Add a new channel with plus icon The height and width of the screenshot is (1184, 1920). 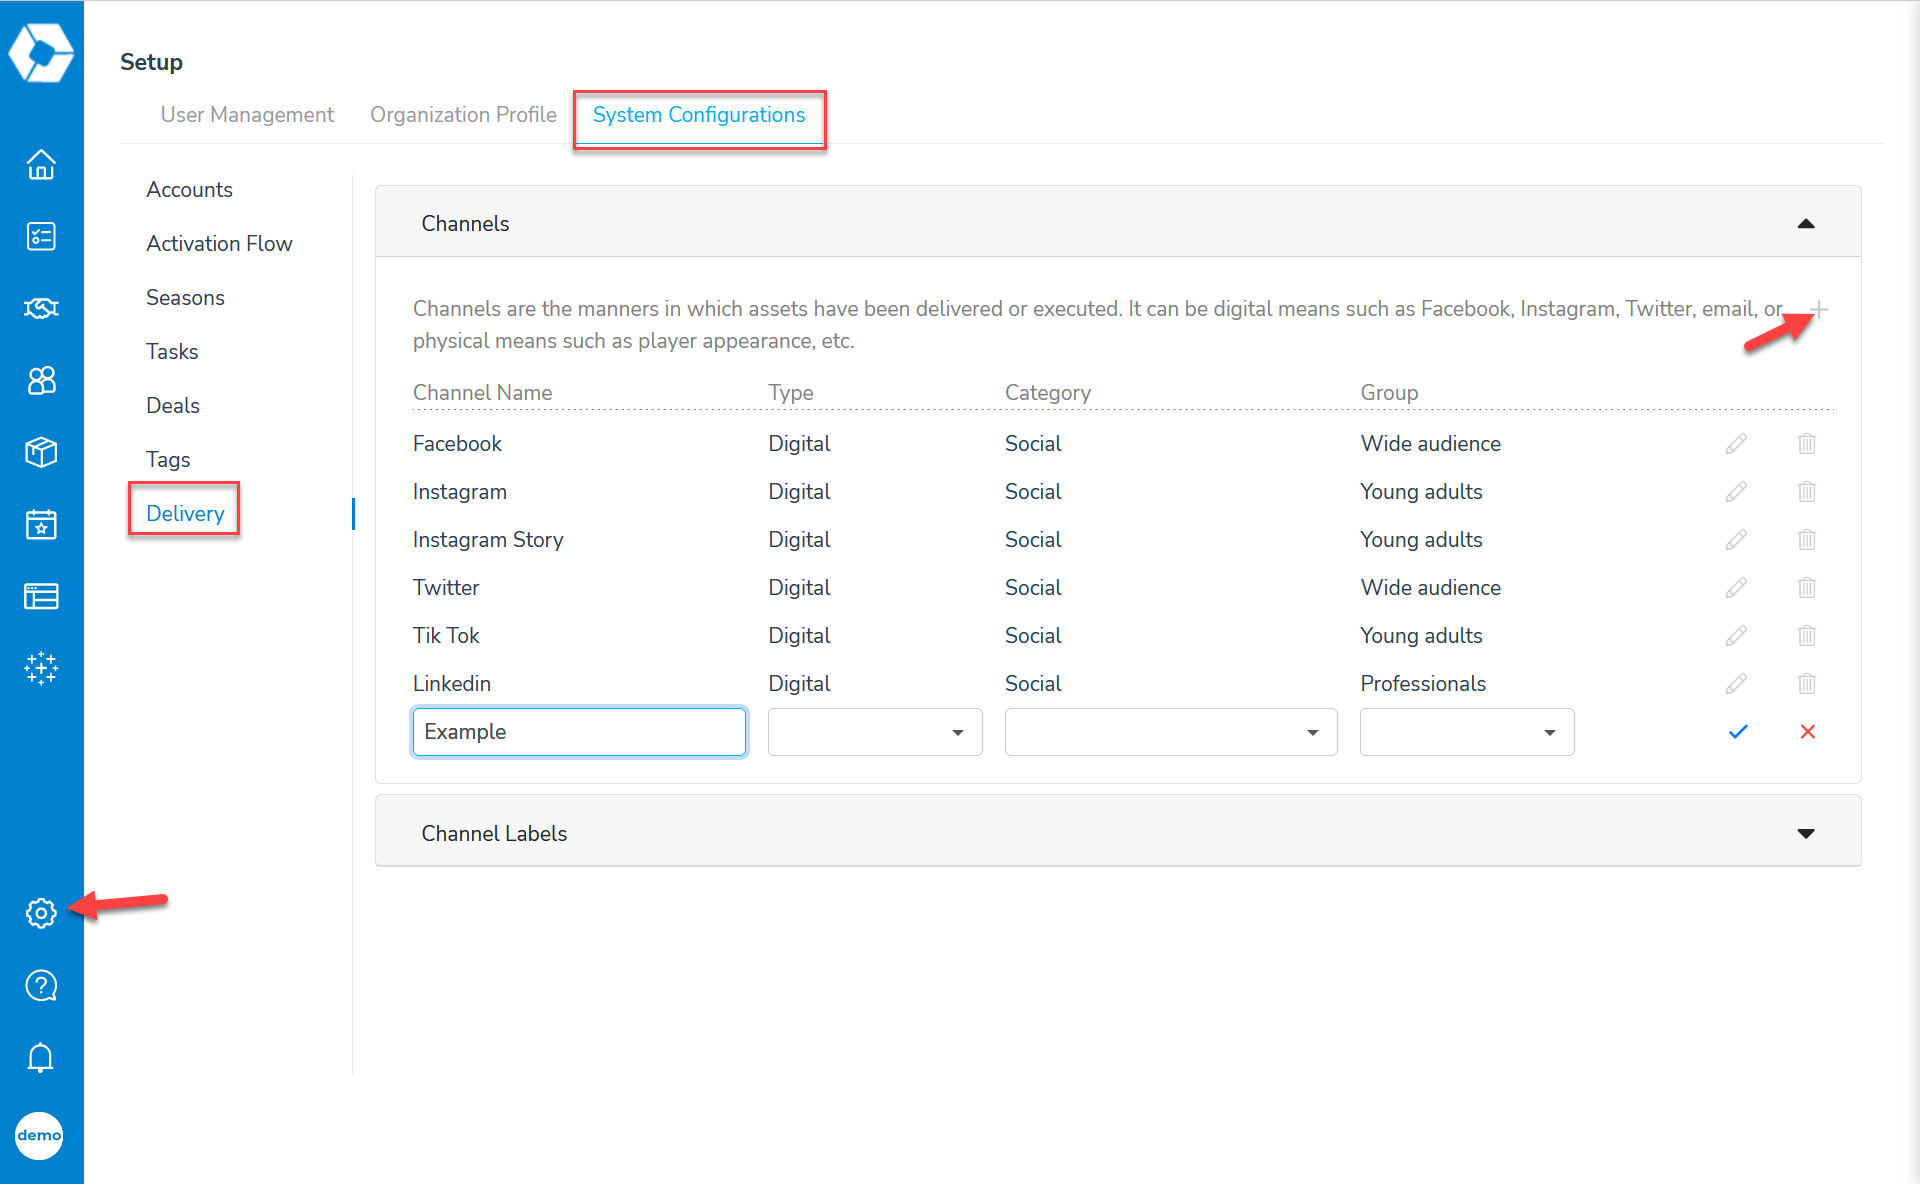1820,310
